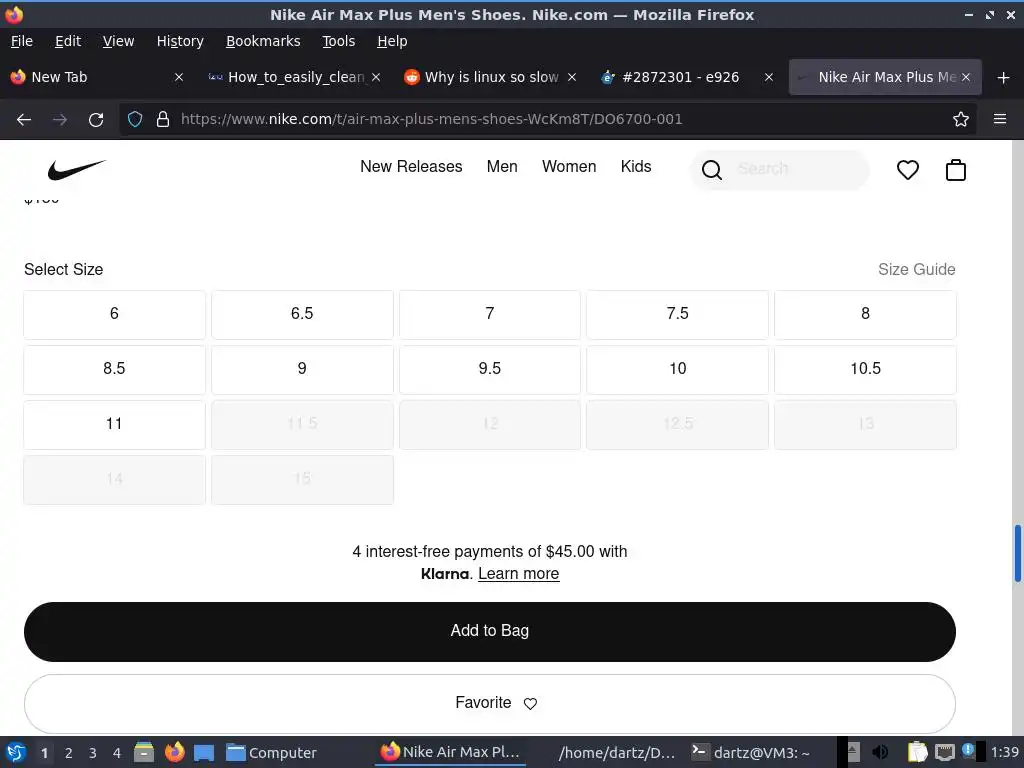Close the New Tab tab
The image size is (1024, 768).
(178, 77)
